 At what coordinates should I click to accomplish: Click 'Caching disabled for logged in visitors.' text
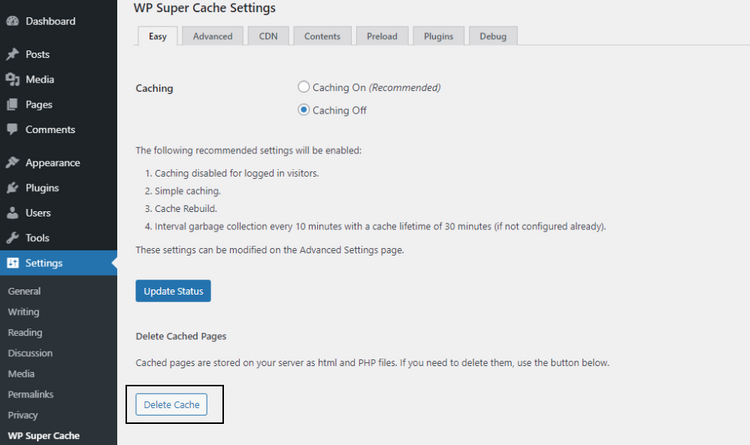click(x=237, y=173)
